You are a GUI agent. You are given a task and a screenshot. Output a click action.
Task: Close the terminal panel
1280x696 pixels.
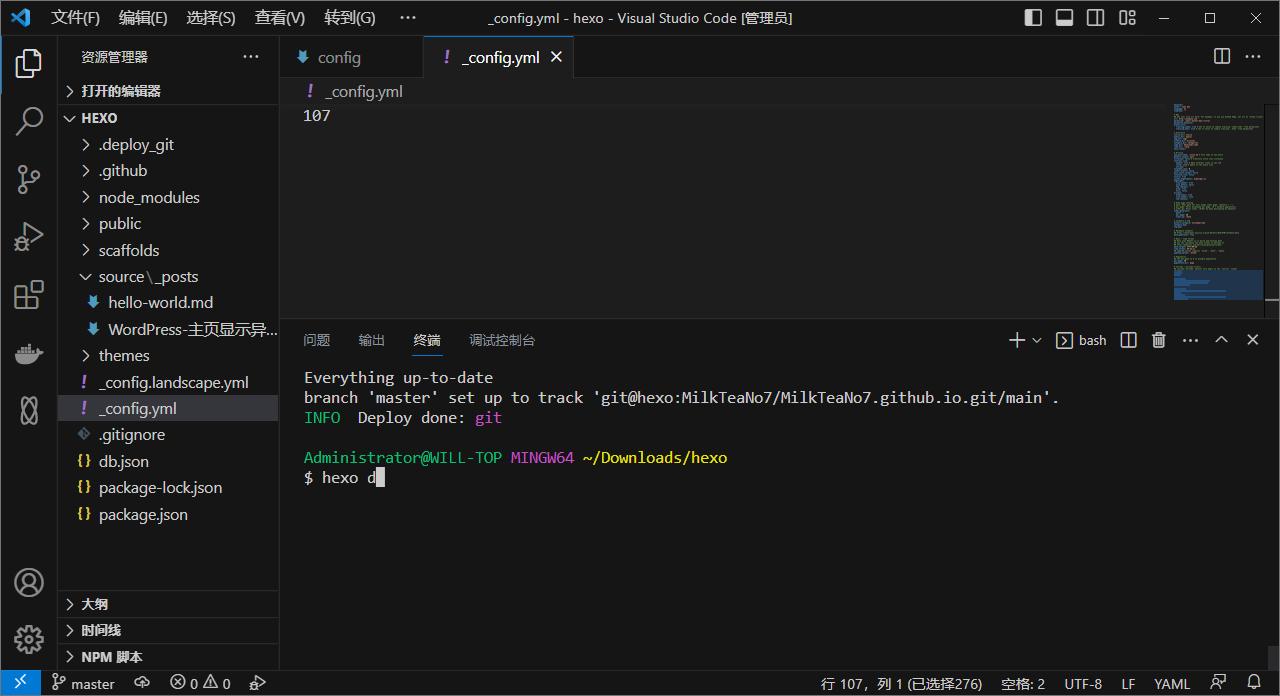(x=1252, y=340)
